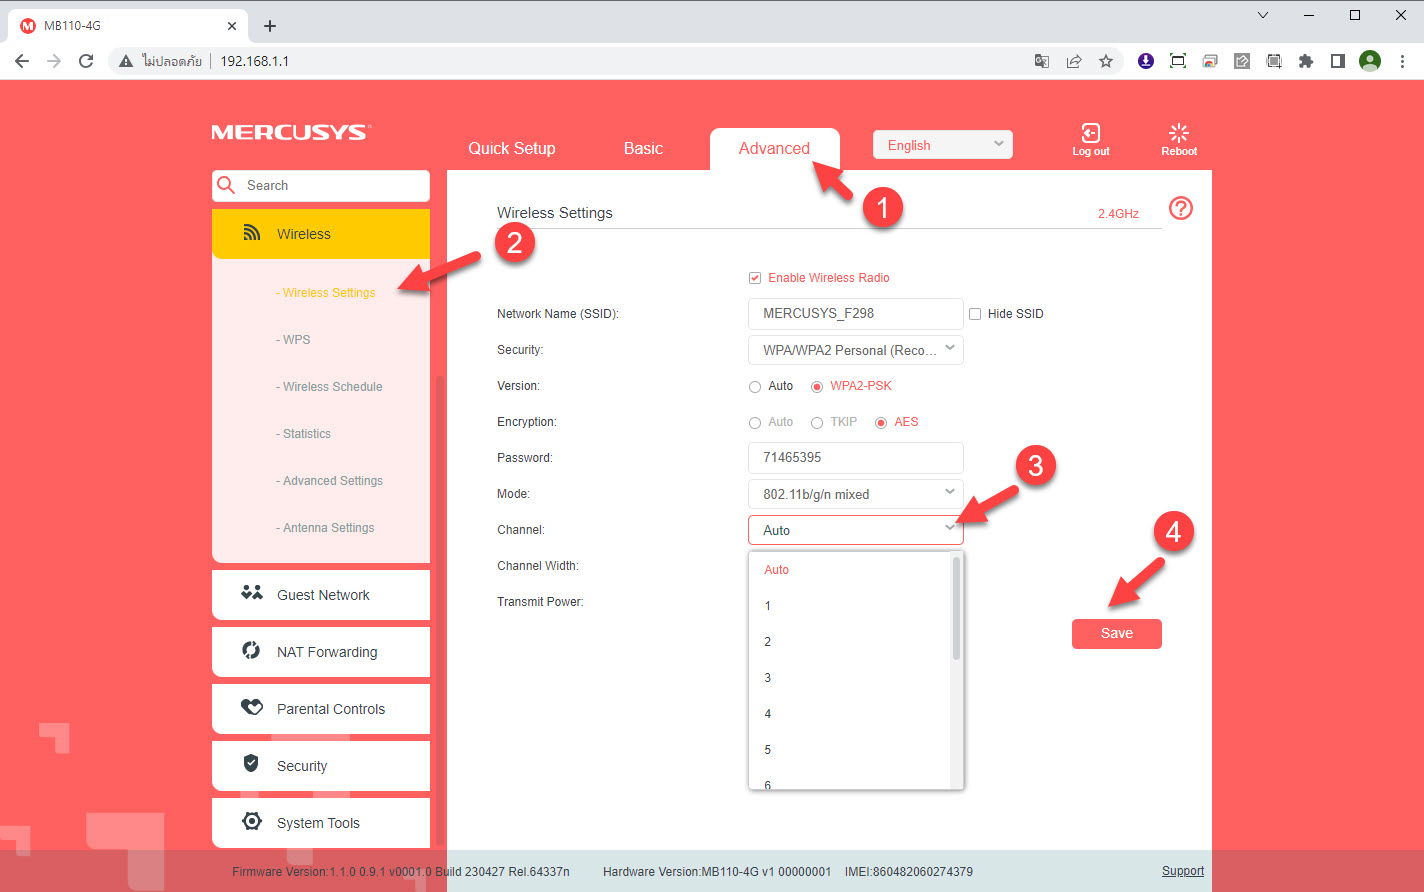The width and height of the screenshot is (1424, 892).
Task: Open Chrome three-dot menu
Action: [x=1403, y=61]
